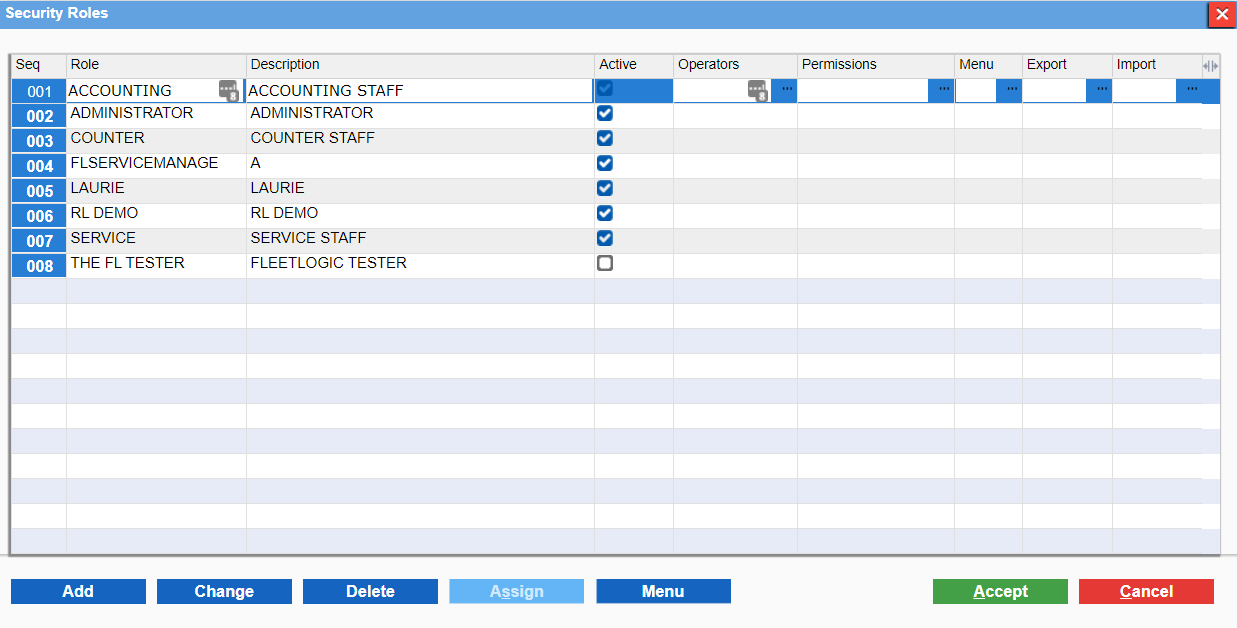Image resolution: width=1237 pixels, height=628 pixels.
Task: Click the green Accept button
Action: [x=1000, y=592]
